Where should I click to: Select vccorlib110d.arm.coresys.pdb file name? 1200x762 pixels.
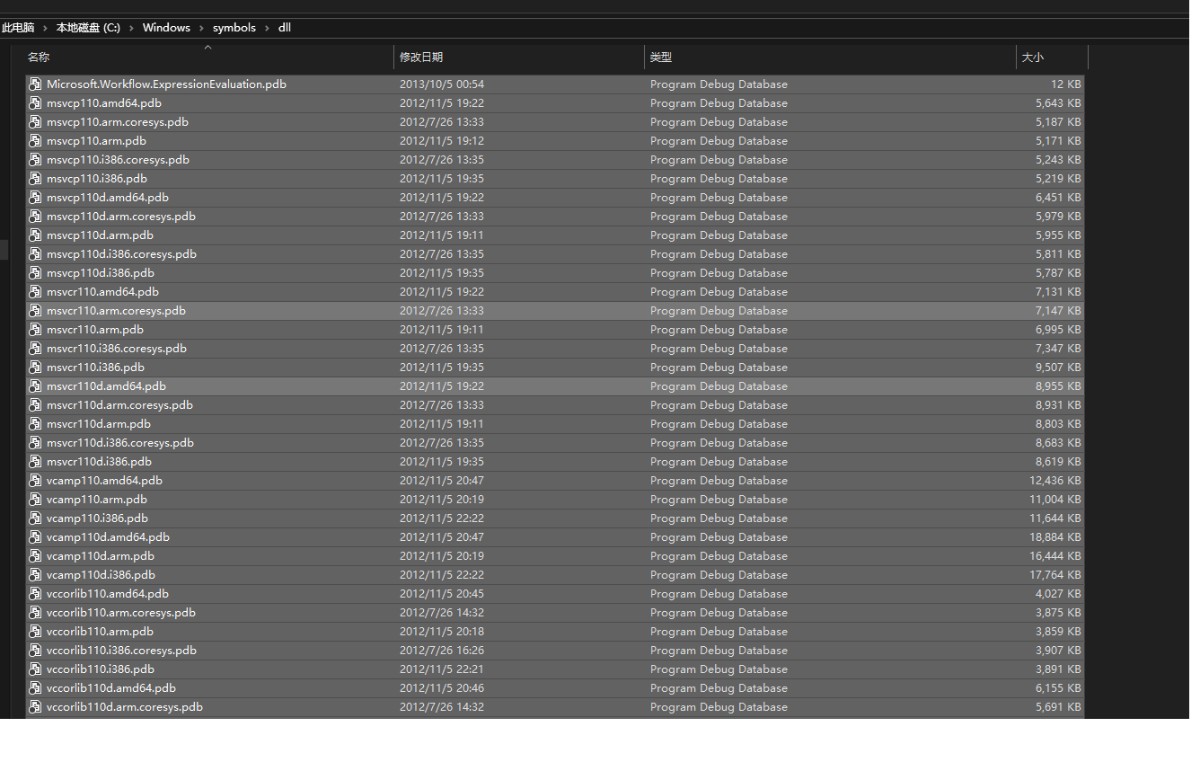click(x=125, y=708)
